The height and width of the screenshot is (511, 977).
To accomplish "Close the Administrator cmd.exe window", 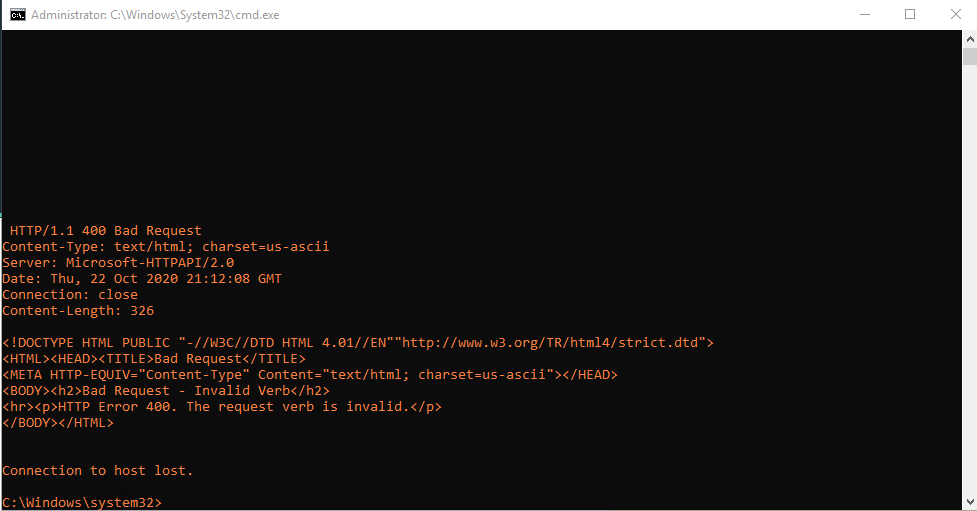I will point(955,14).
